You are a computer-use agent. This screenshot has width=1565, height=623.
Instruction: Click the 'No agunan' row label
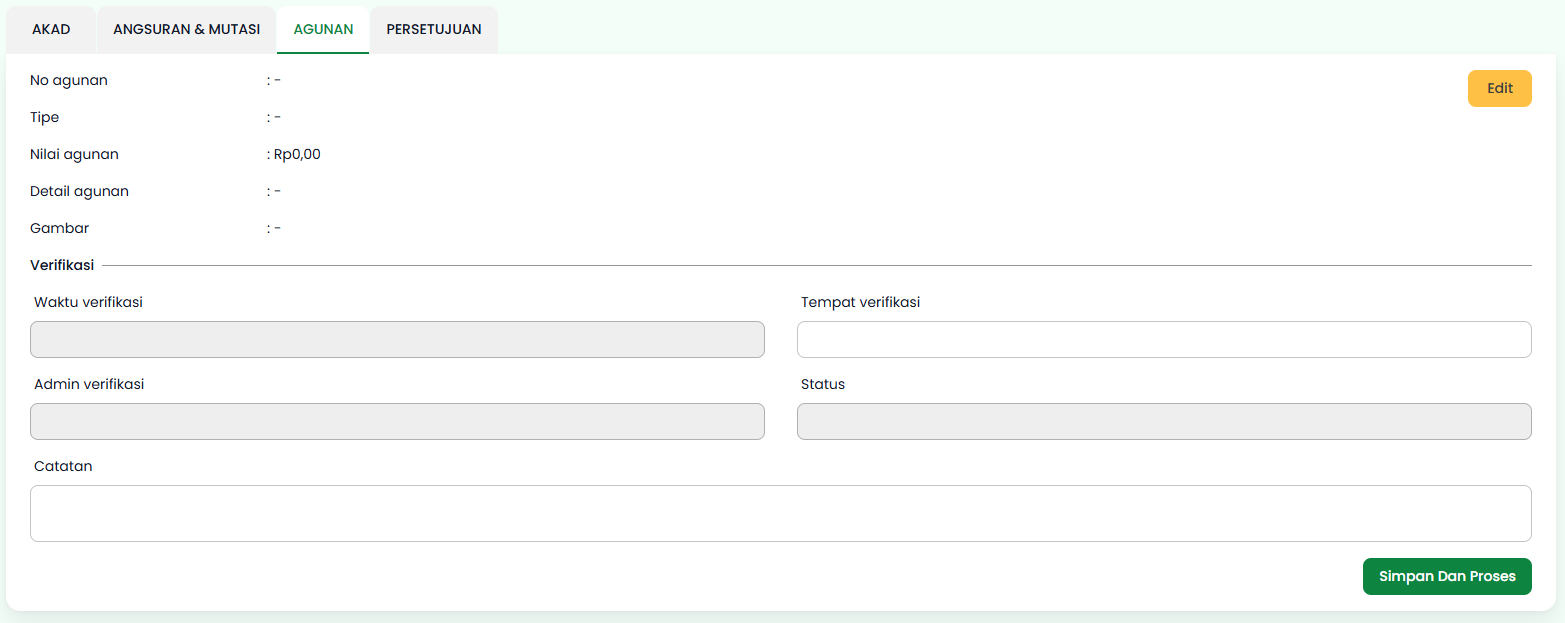69,80
